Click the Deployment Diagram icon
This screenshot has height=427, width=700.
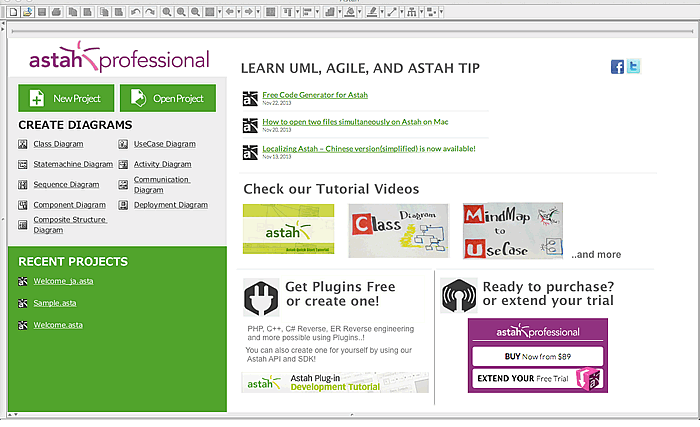(x=123, y=205)
